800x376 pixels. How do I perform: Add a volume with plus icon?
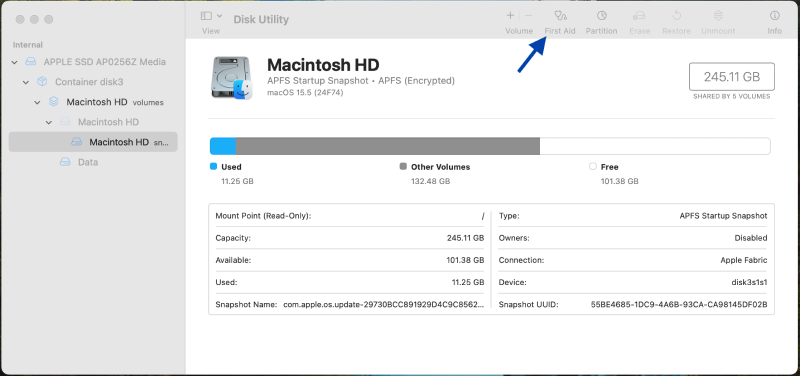[x=510, y=16]
